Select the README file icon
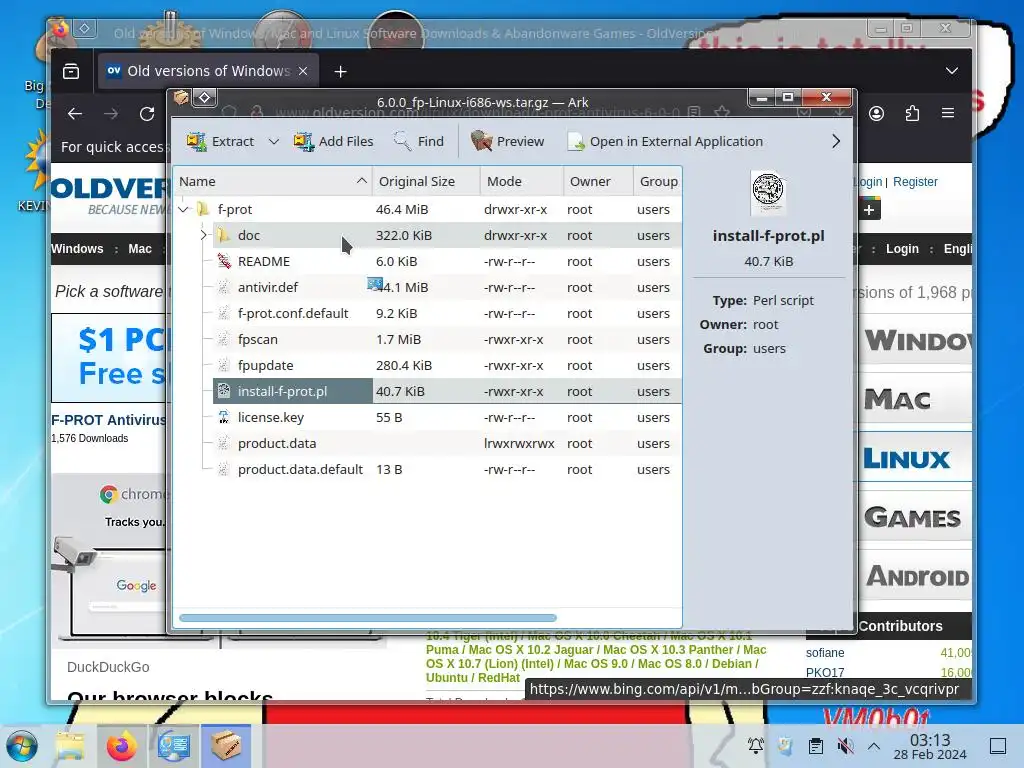The height and width of the screenshot is (768, 1024). point(224,261)
